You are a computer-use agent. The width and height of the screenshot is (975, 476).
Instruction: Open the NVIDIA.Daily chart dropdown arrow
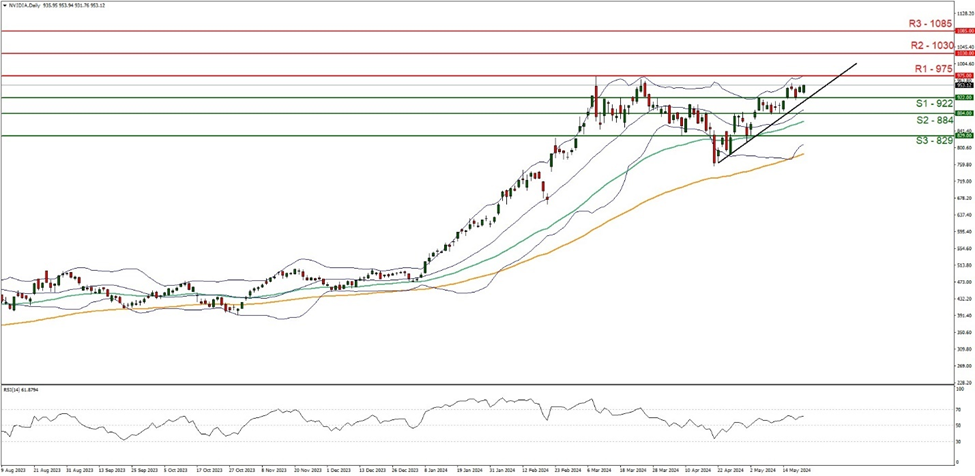(5, 6)
